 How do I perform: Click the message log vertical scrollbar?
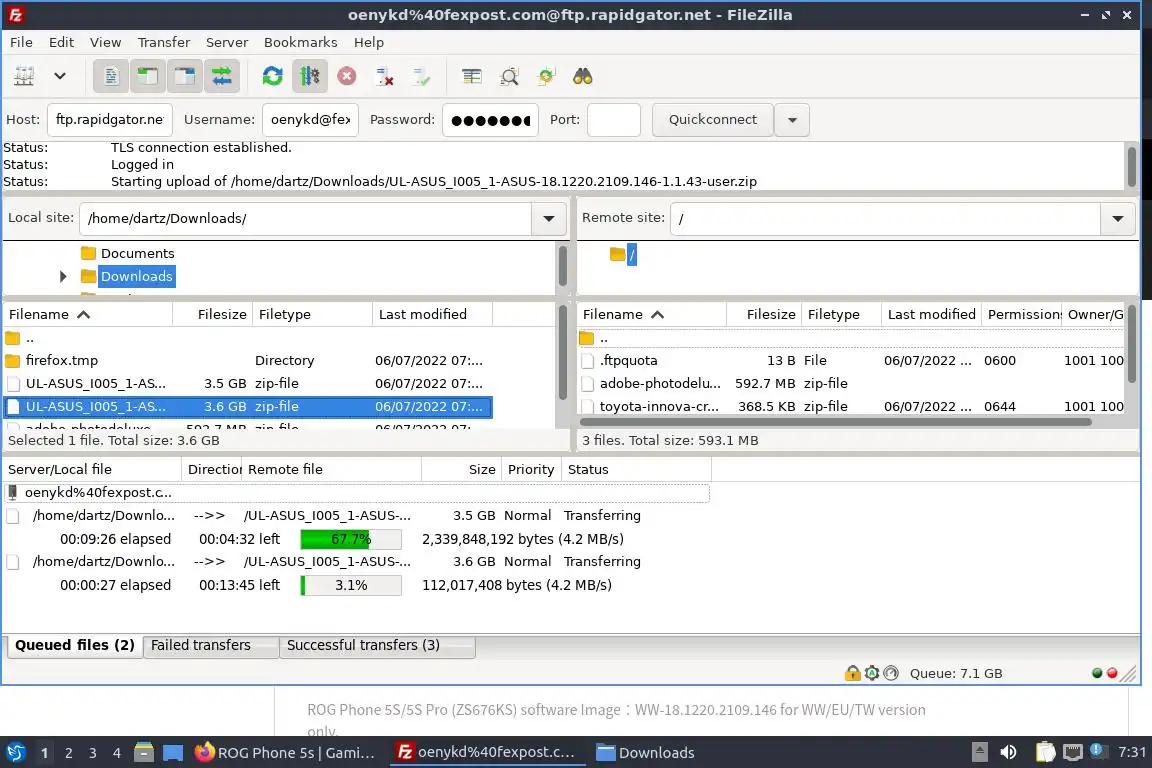(x=1131, y=167)
